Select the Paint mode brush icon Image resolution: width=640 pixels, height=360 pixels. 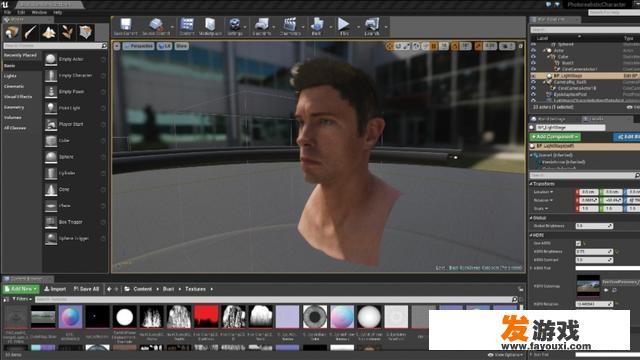click(x=30, y=32)
